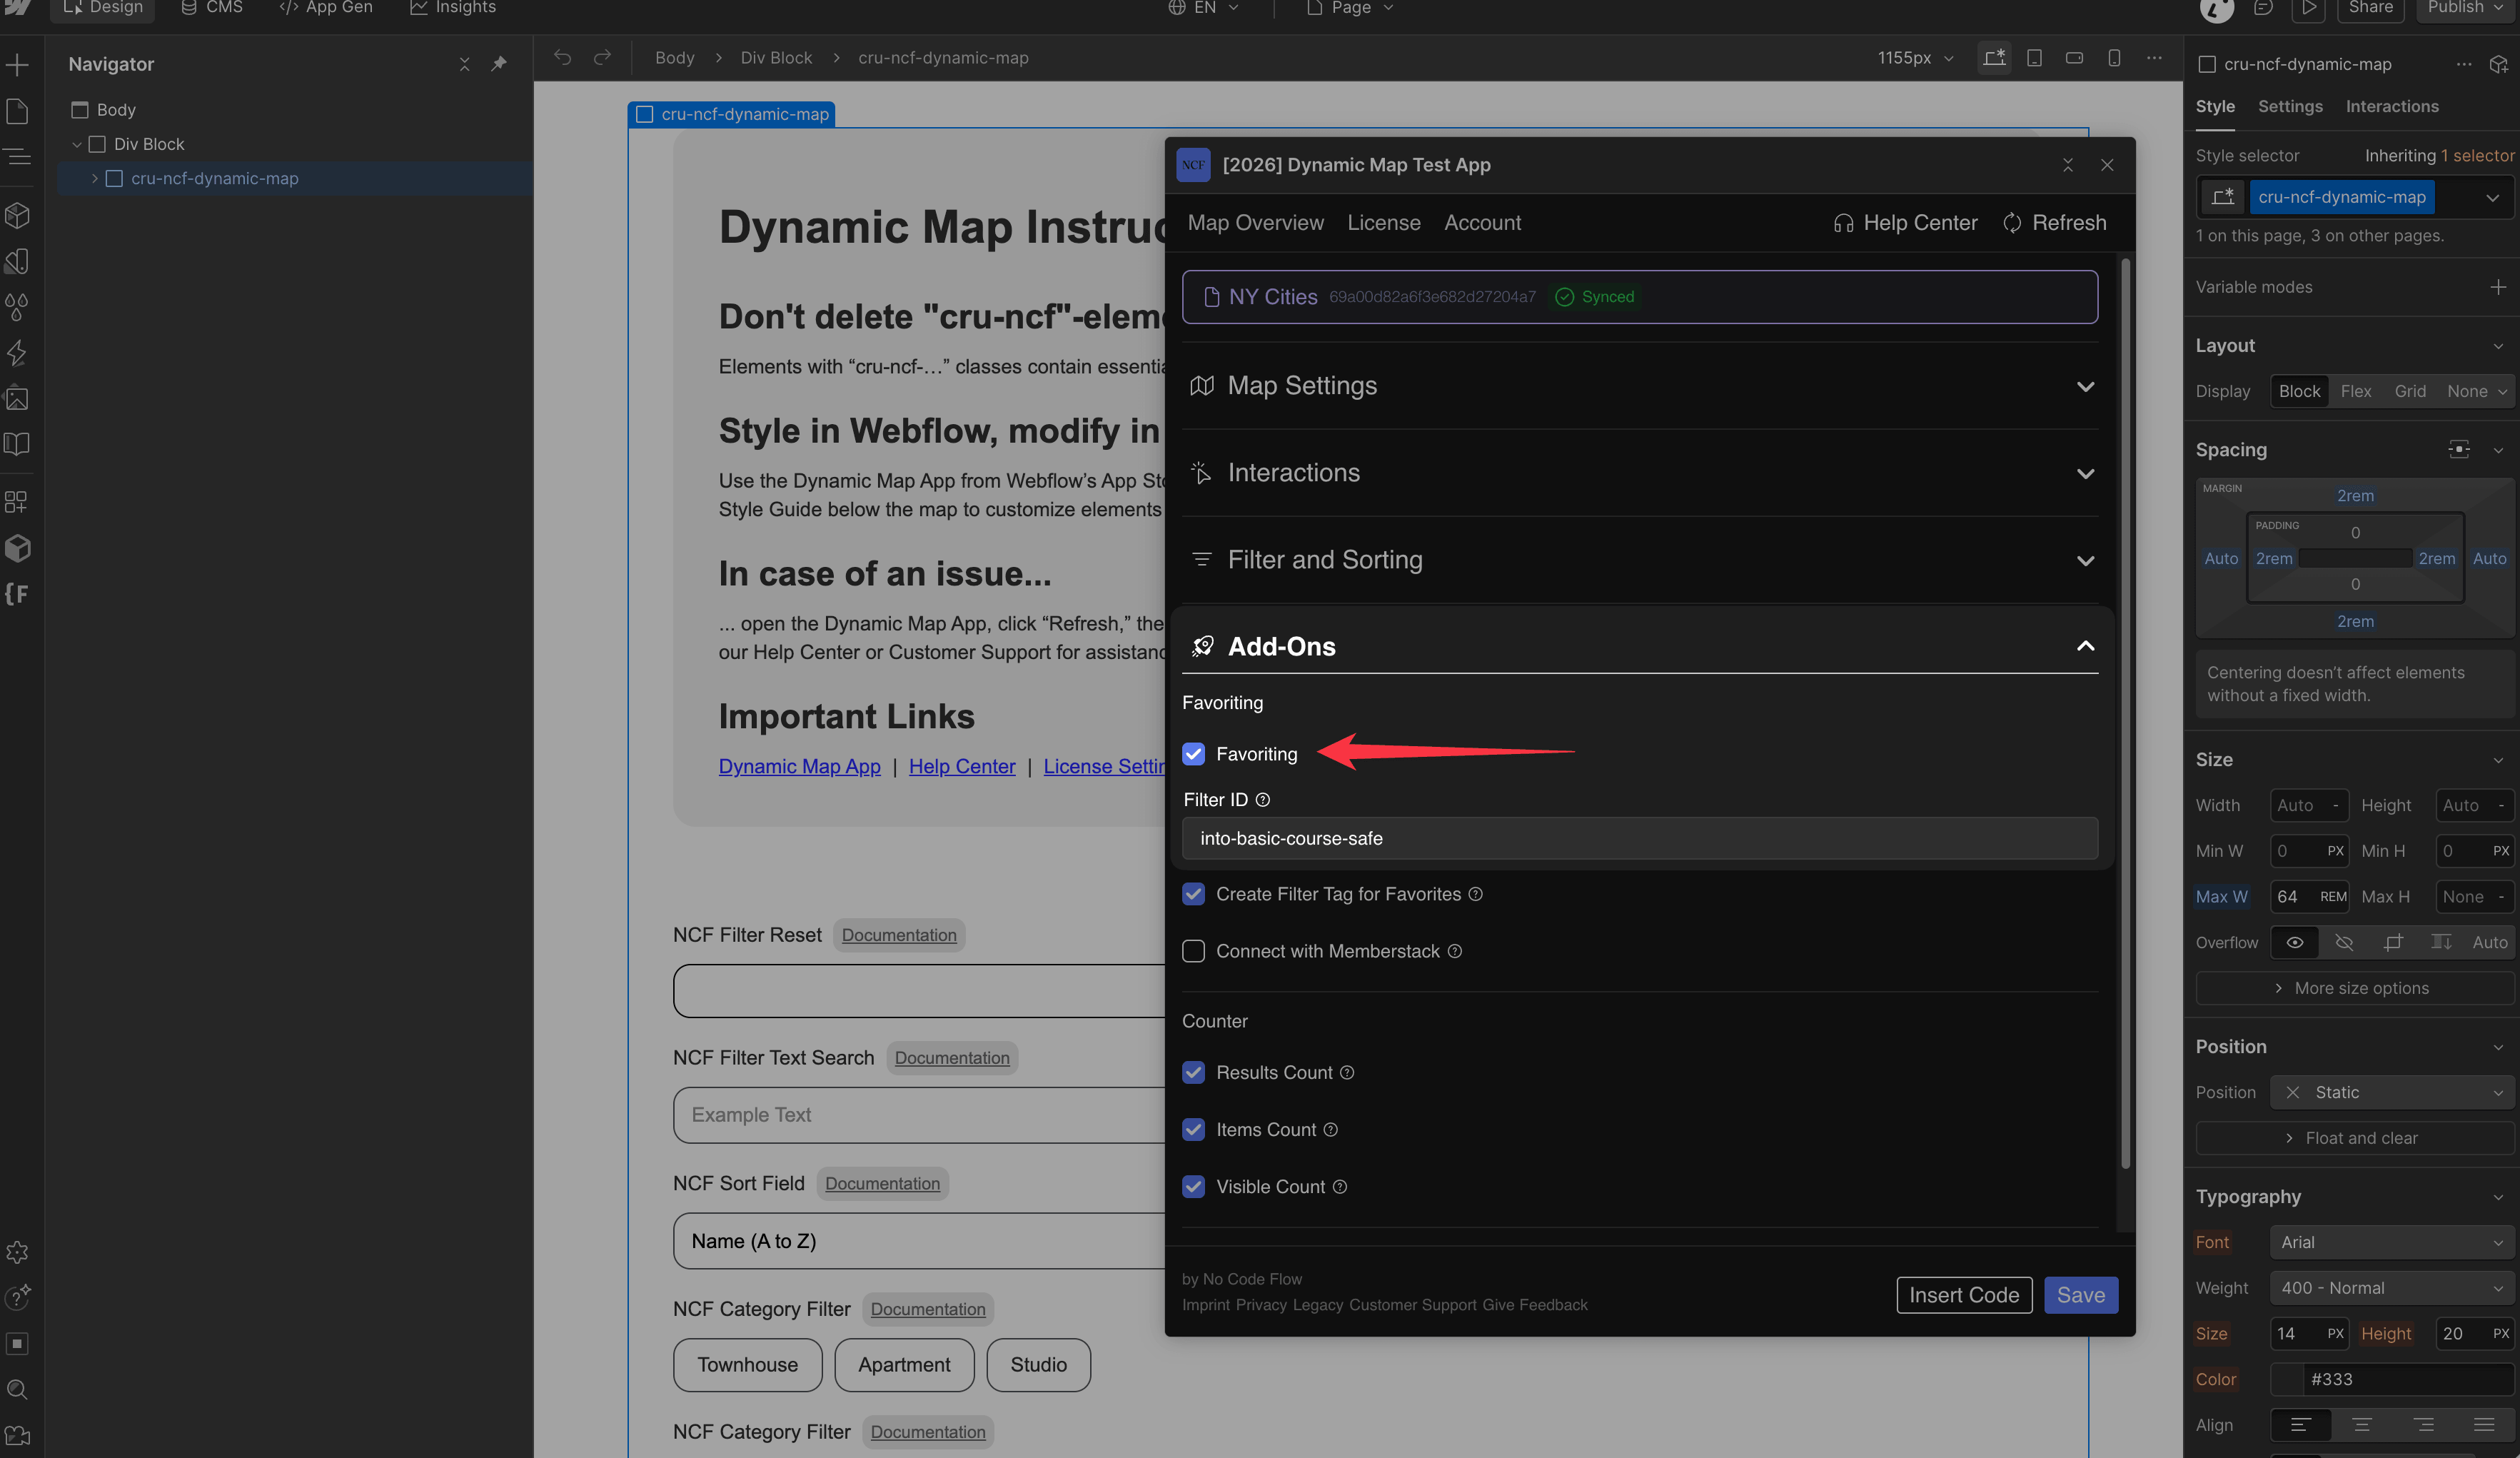The height and width of the screenshot is (1458, 2520).
Task: Open the Components cube panel
Action: point(17,215)
